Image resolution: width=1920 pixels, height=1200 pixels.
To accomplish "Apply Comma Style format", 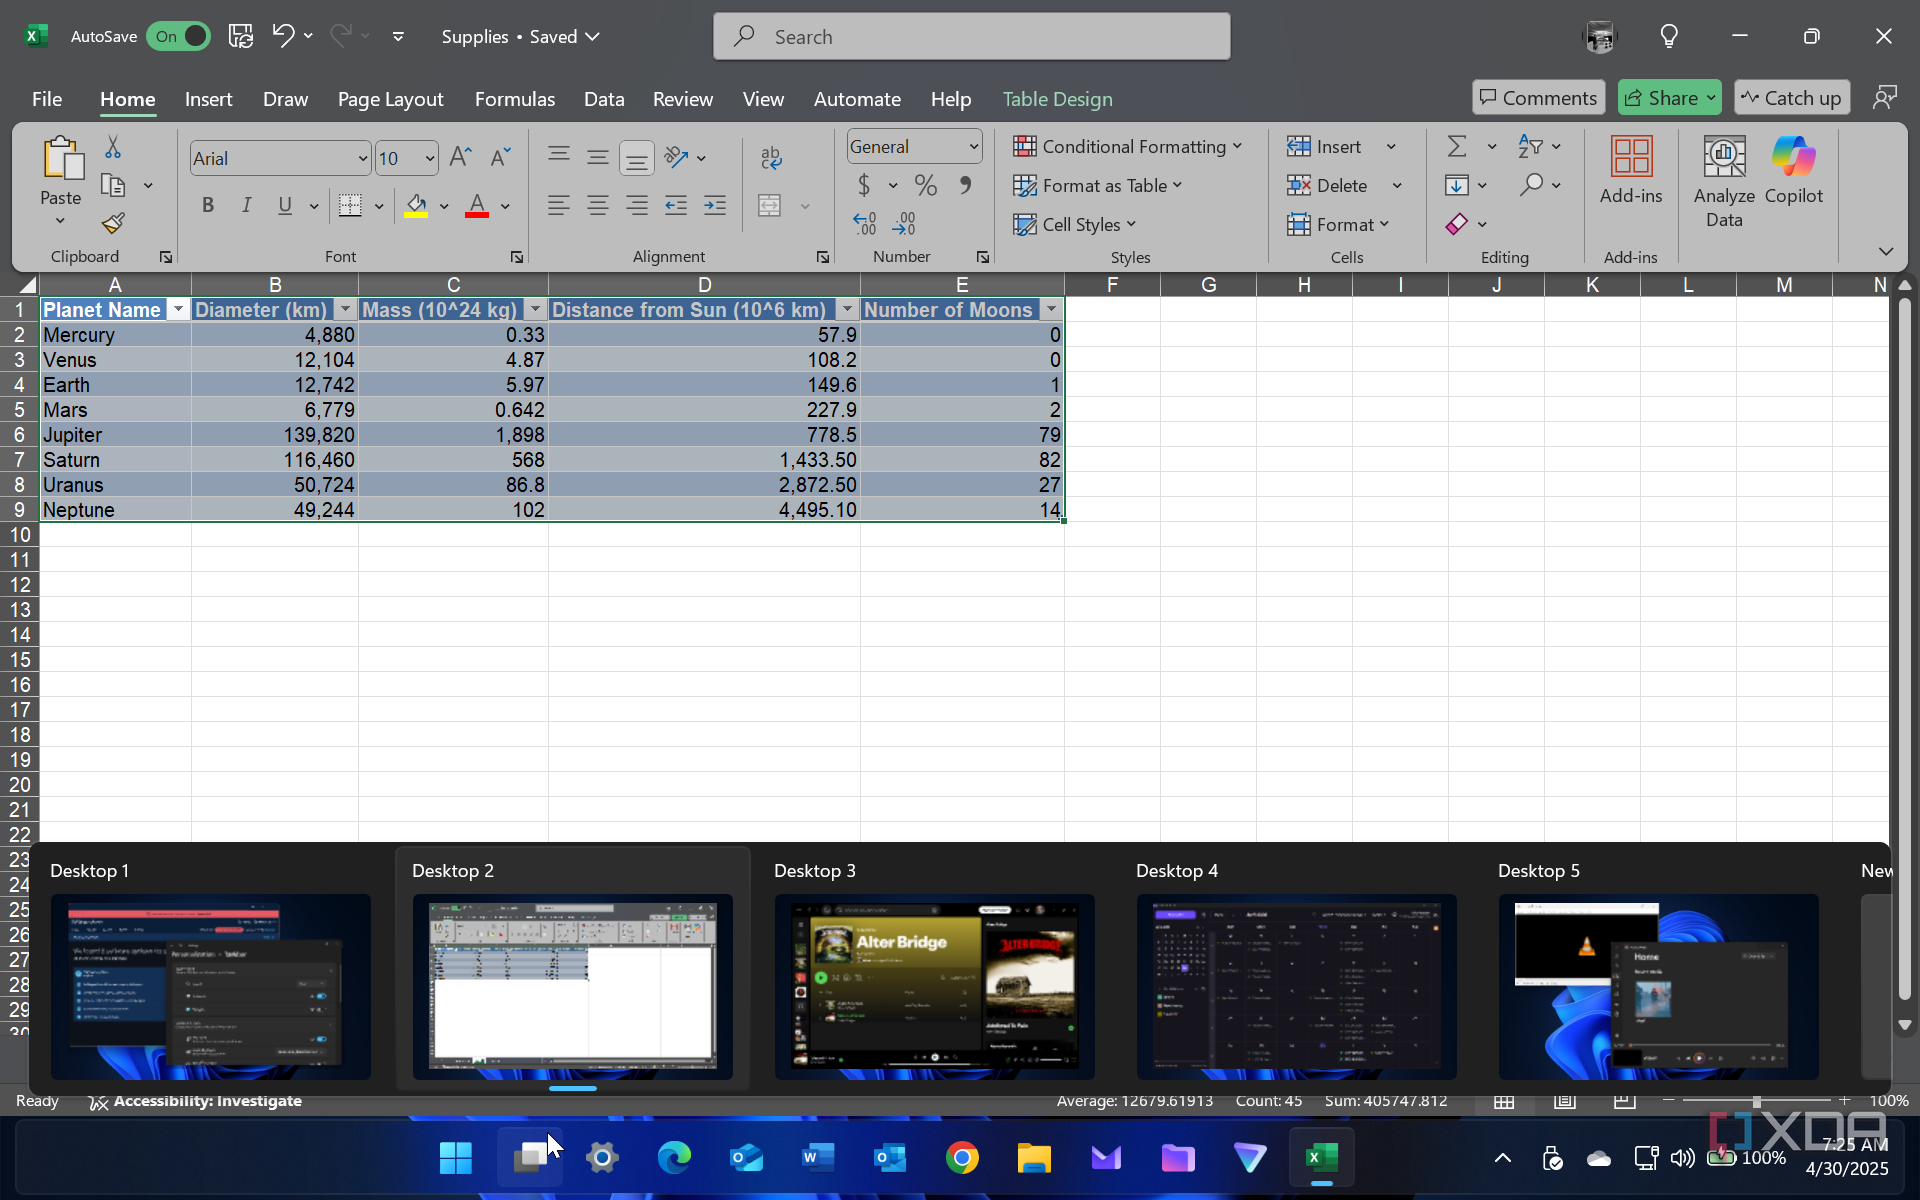I will coord(965,186).
